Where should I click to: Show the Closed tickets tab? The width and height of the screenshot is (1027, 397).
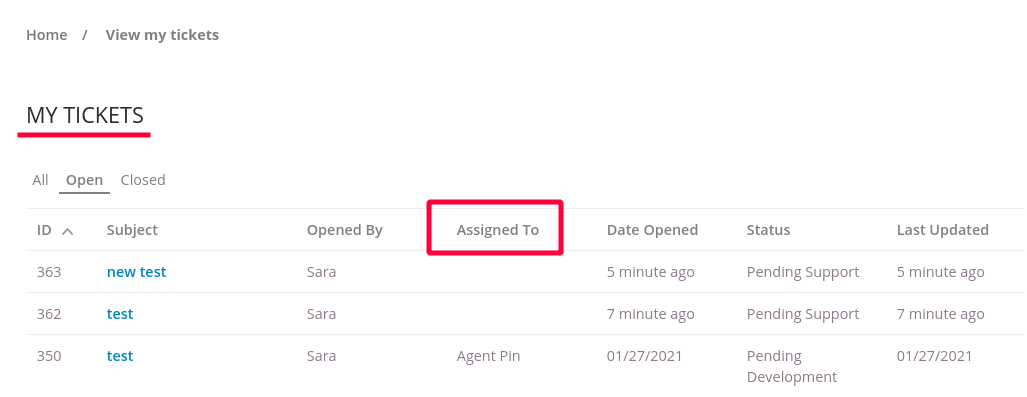coord(143,180)
